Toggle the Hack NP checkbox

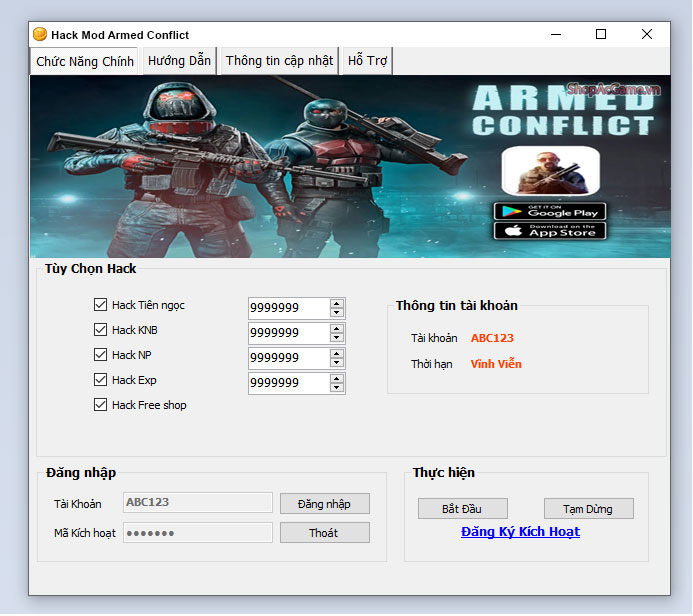pyautogui.click(x=100, y=355)
